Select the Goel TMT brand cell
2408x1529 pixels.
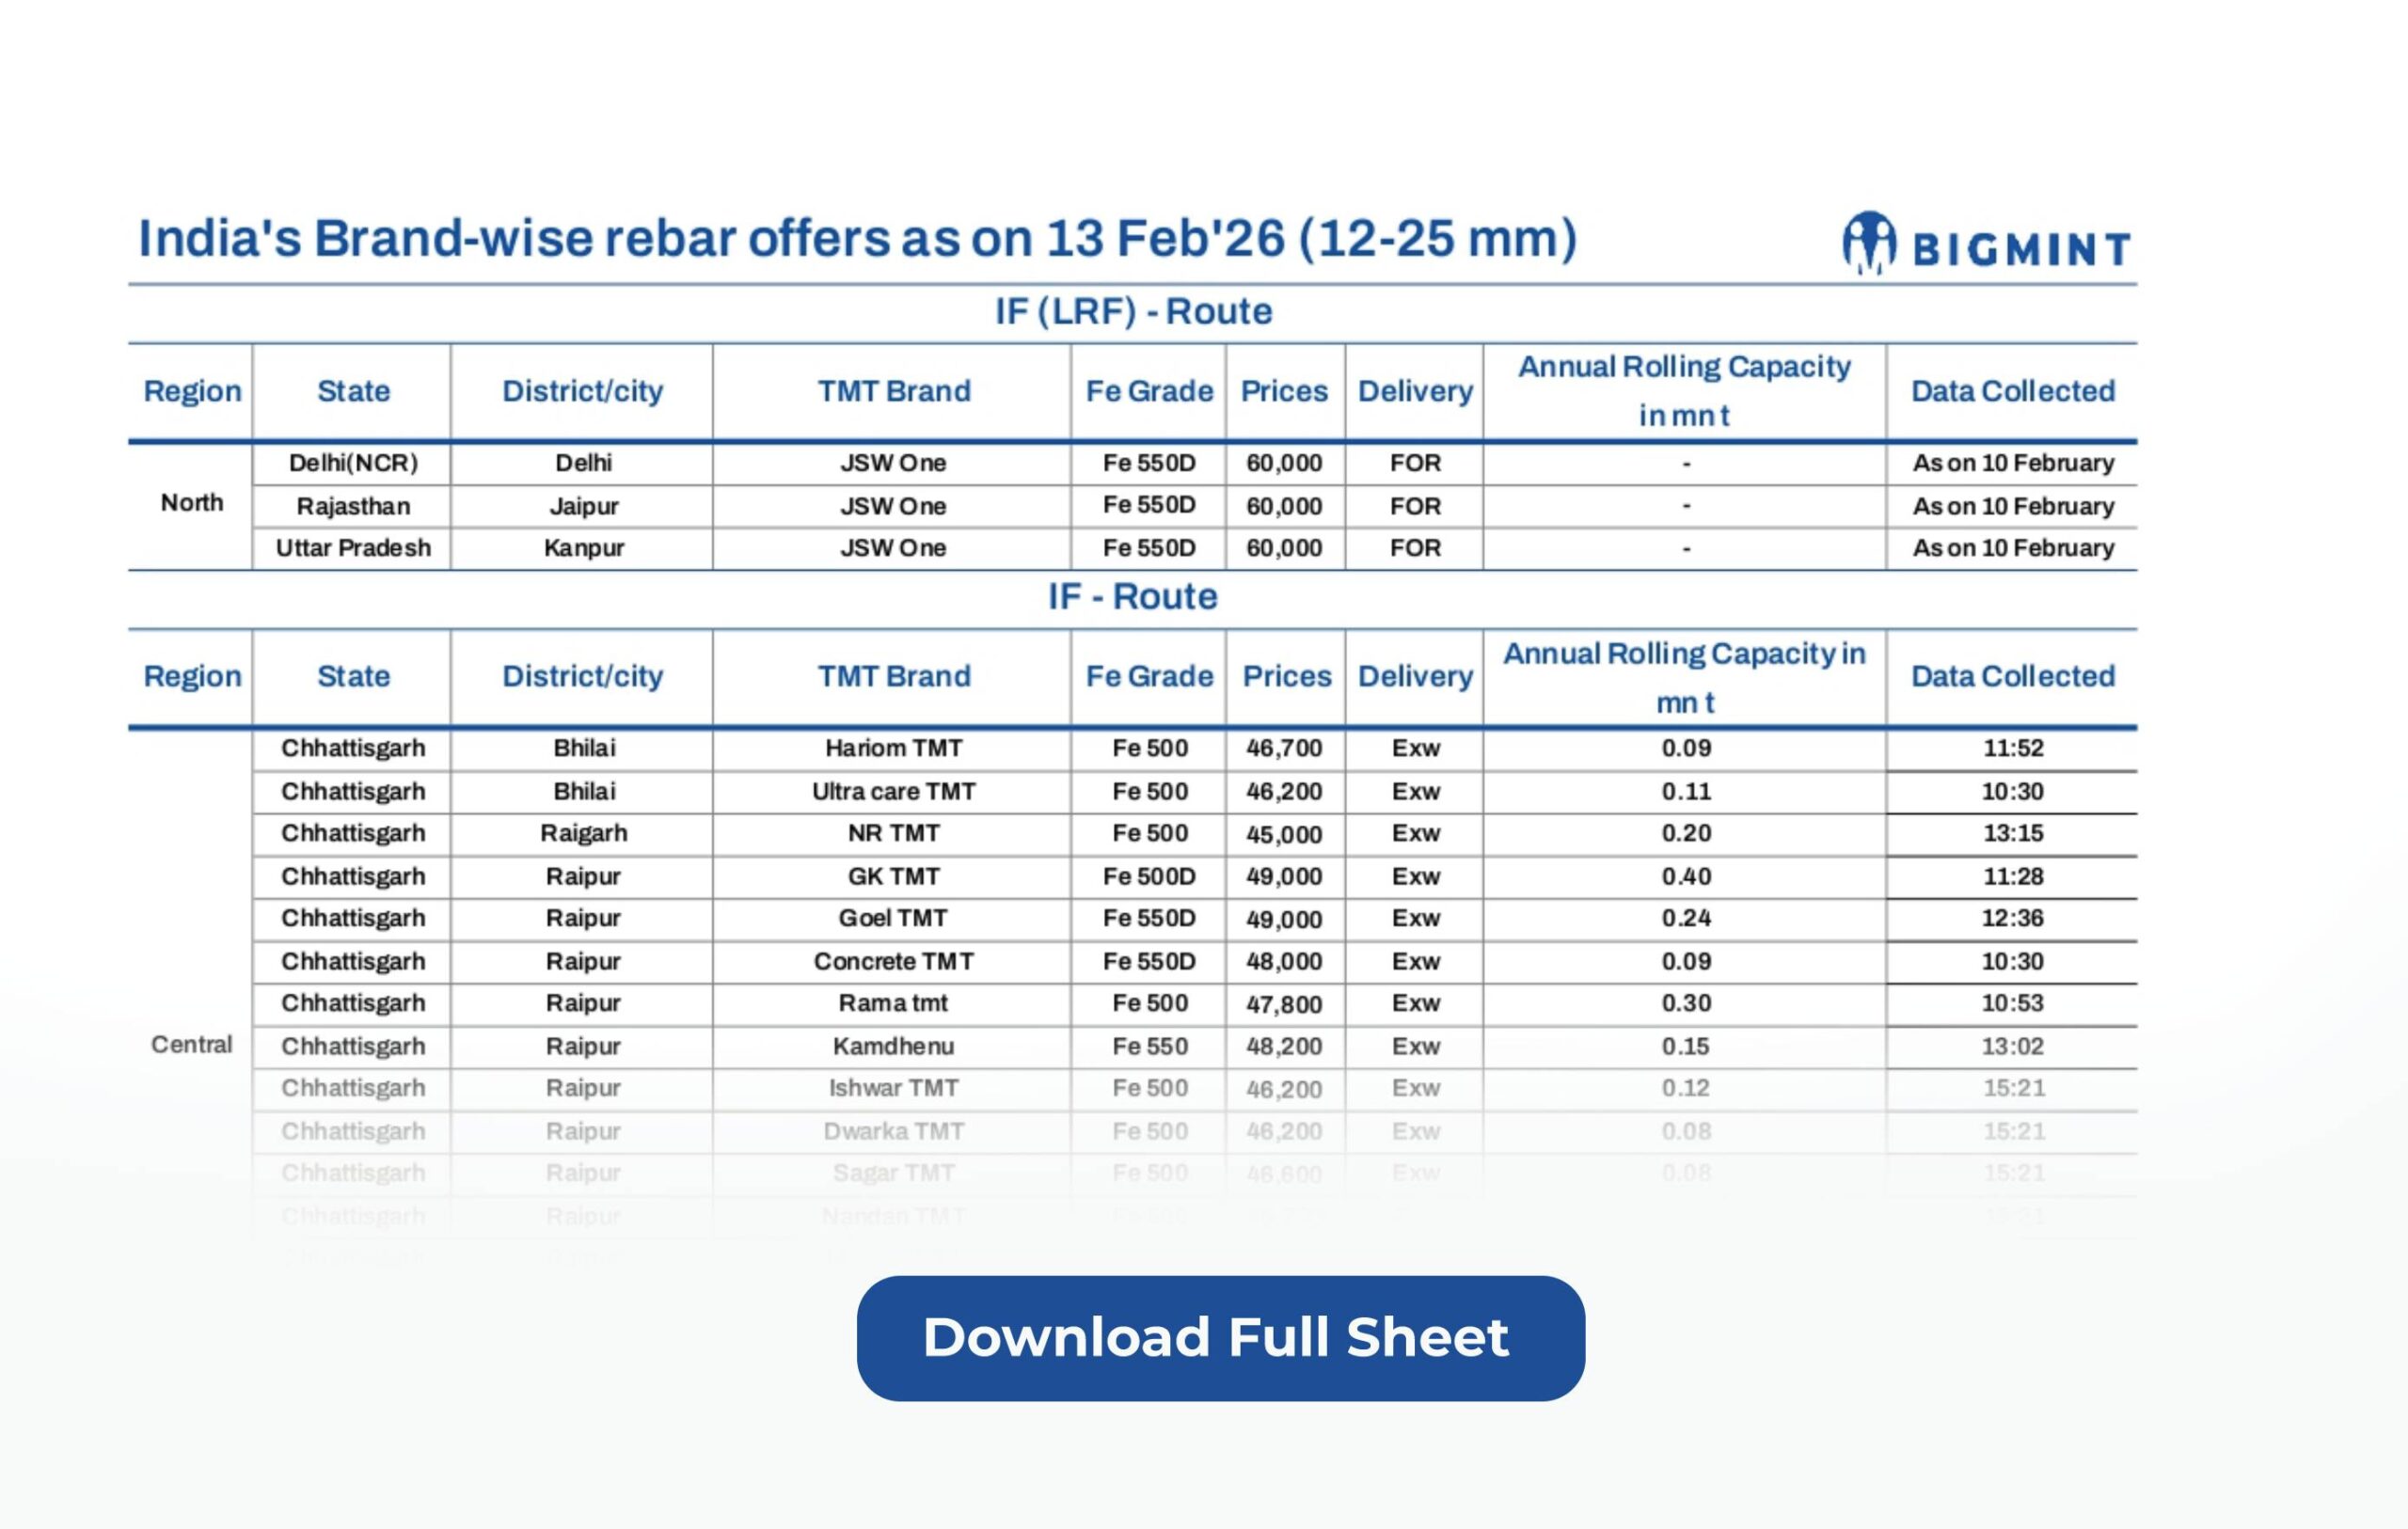892,918
